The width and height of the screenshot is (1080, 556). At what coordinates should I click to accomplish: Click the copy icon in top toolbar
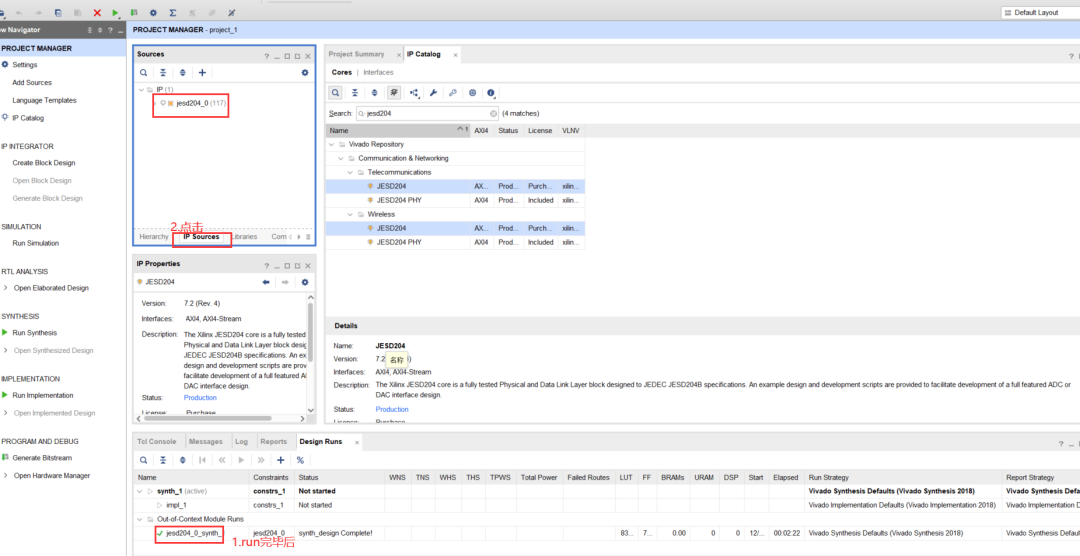pos(58,12)
